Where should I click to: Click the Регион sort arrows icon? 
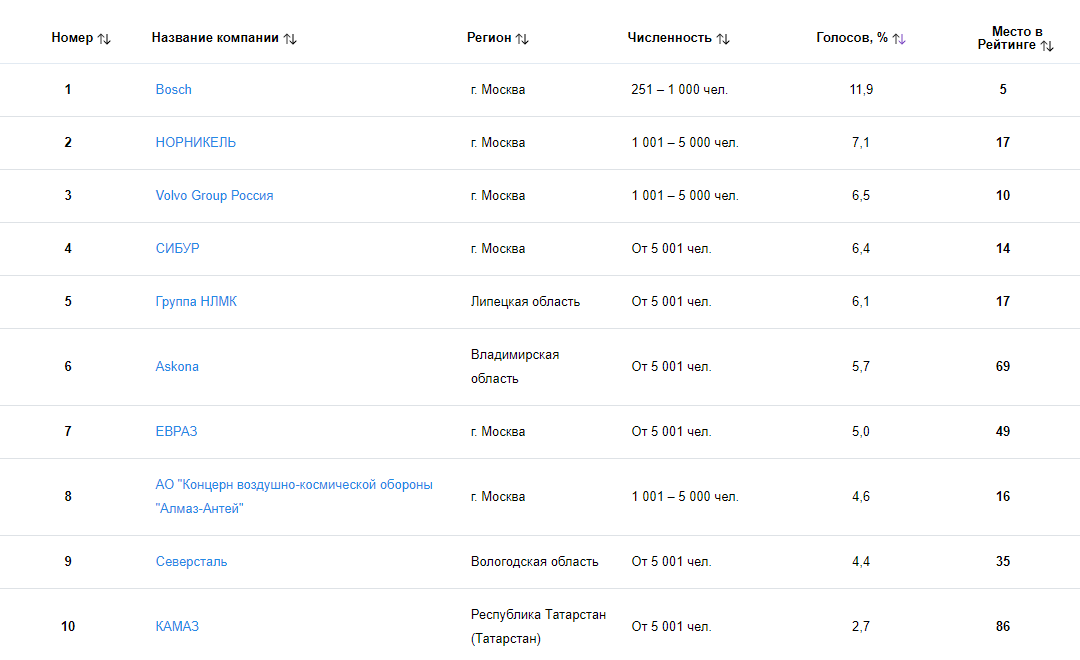click(523, 39)
